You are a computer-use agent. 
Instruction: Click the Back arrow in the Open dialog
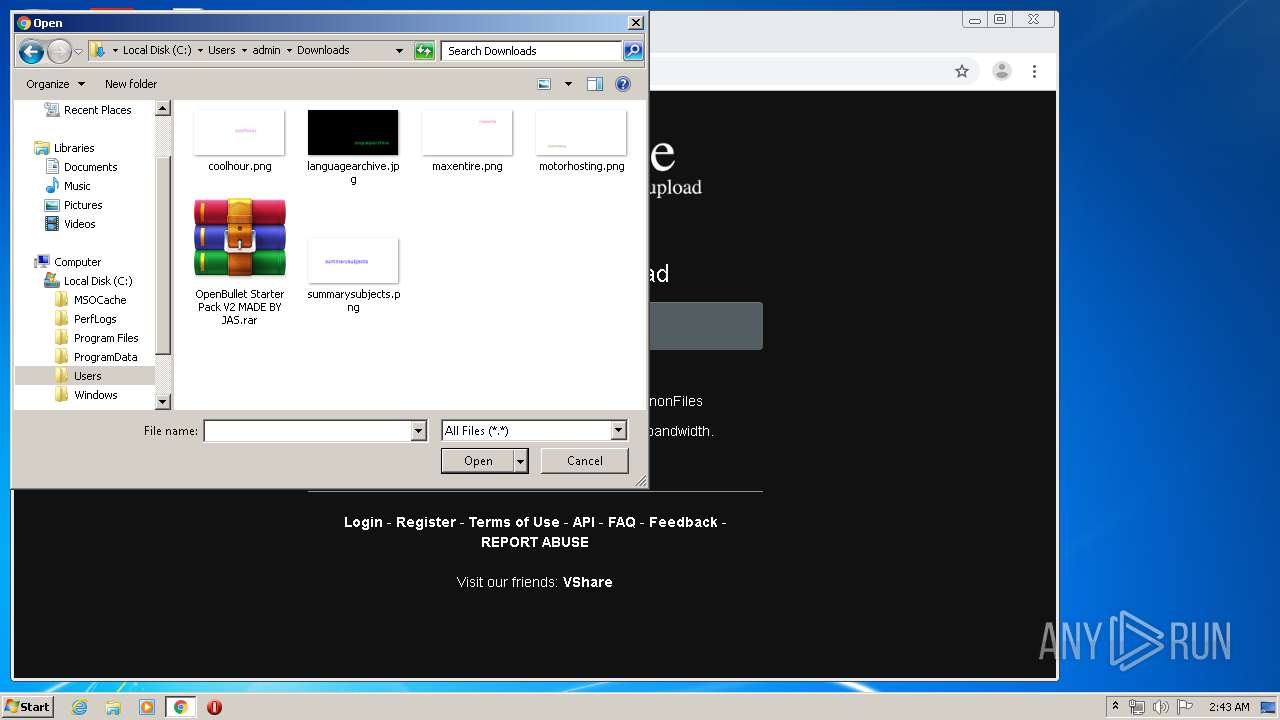(31, 51)
